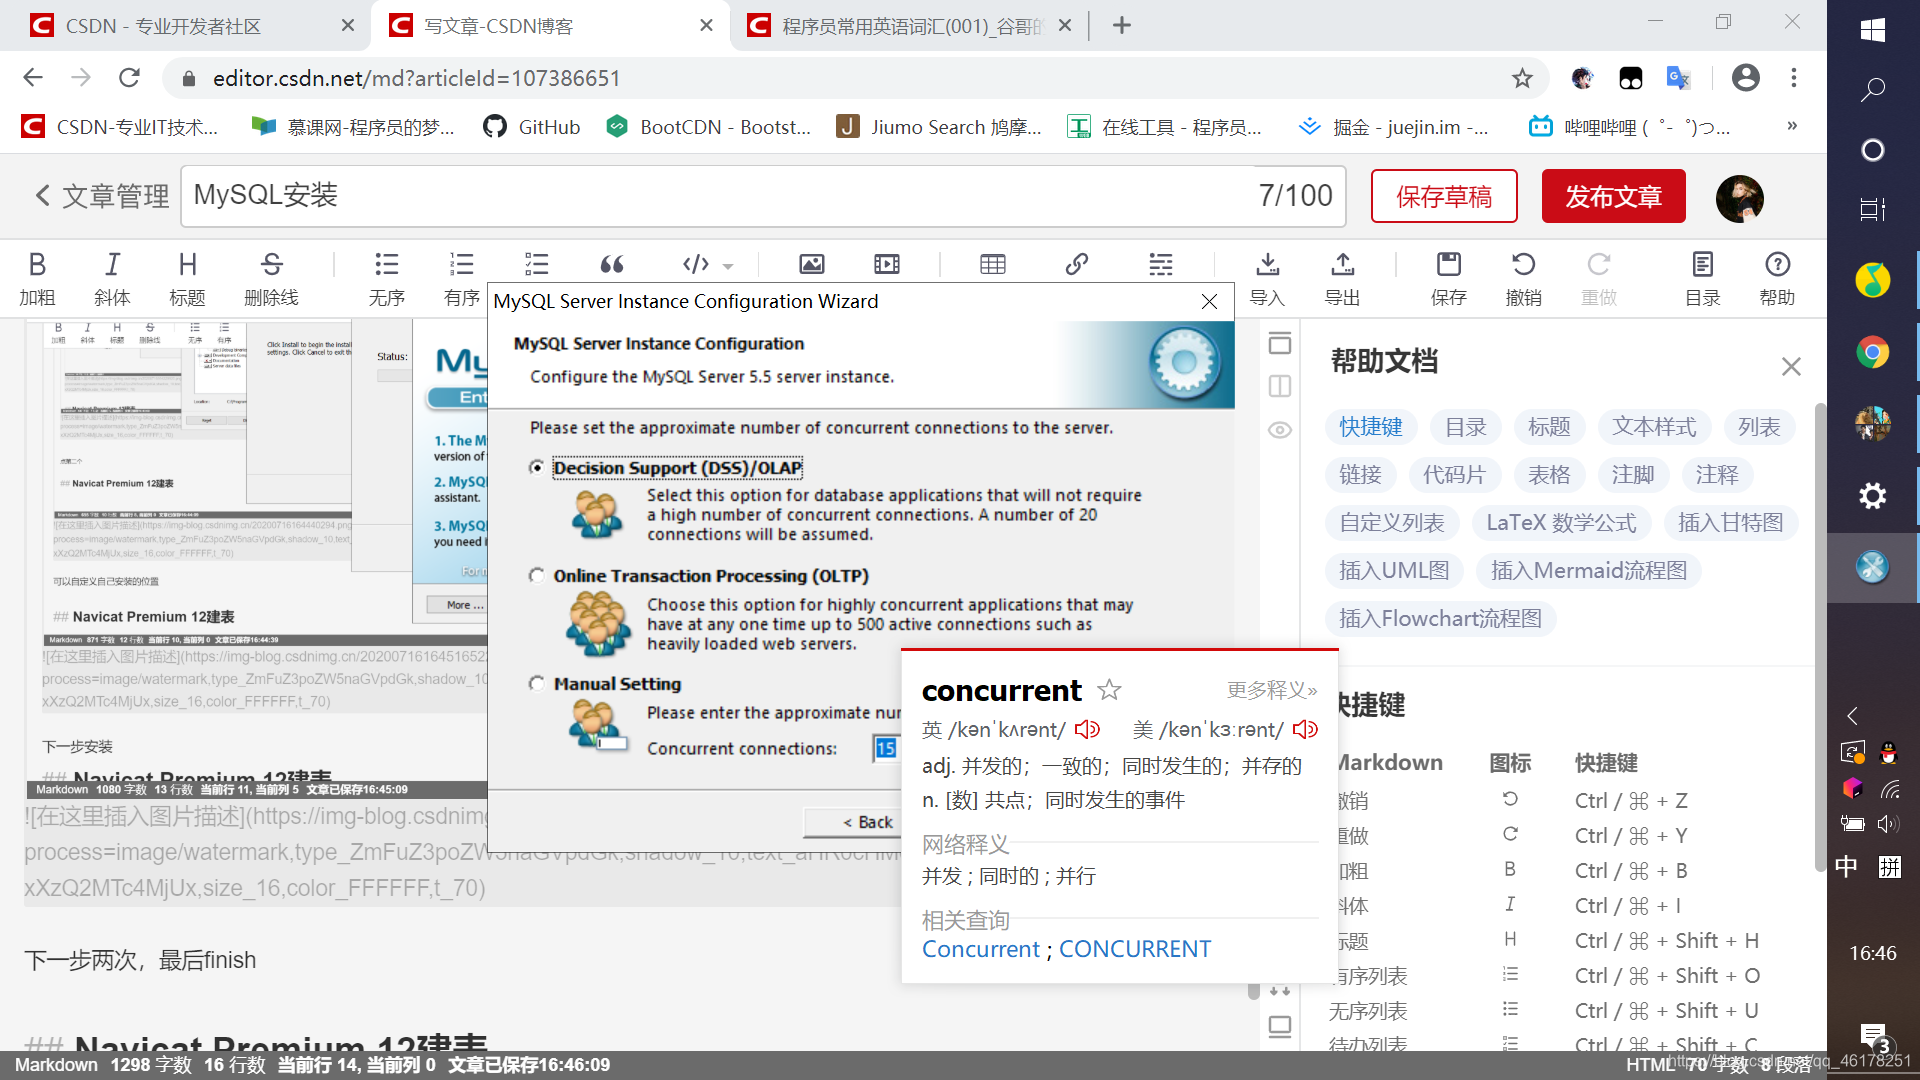
Task: Select the 代码片 help tag
Action: [x=1454, y=475]
